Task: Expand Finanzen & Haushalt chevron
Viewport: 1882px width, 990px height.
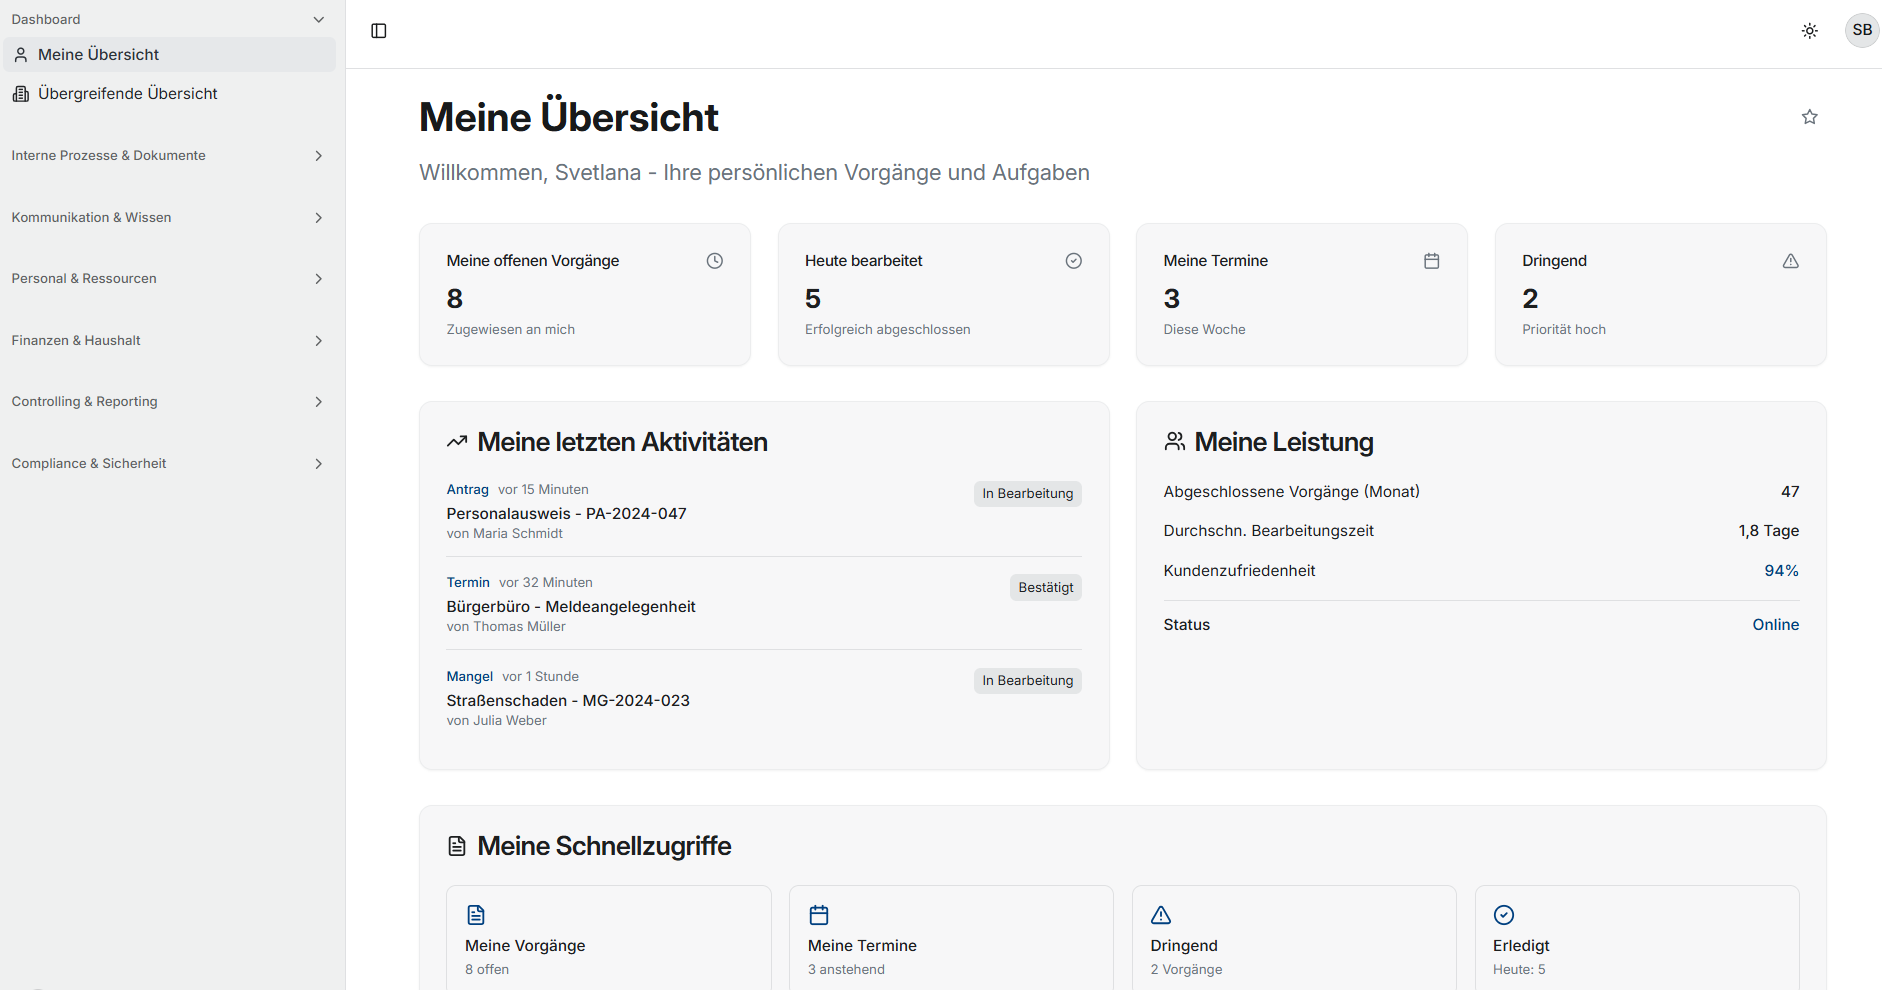Action: (x=319, y=341)
